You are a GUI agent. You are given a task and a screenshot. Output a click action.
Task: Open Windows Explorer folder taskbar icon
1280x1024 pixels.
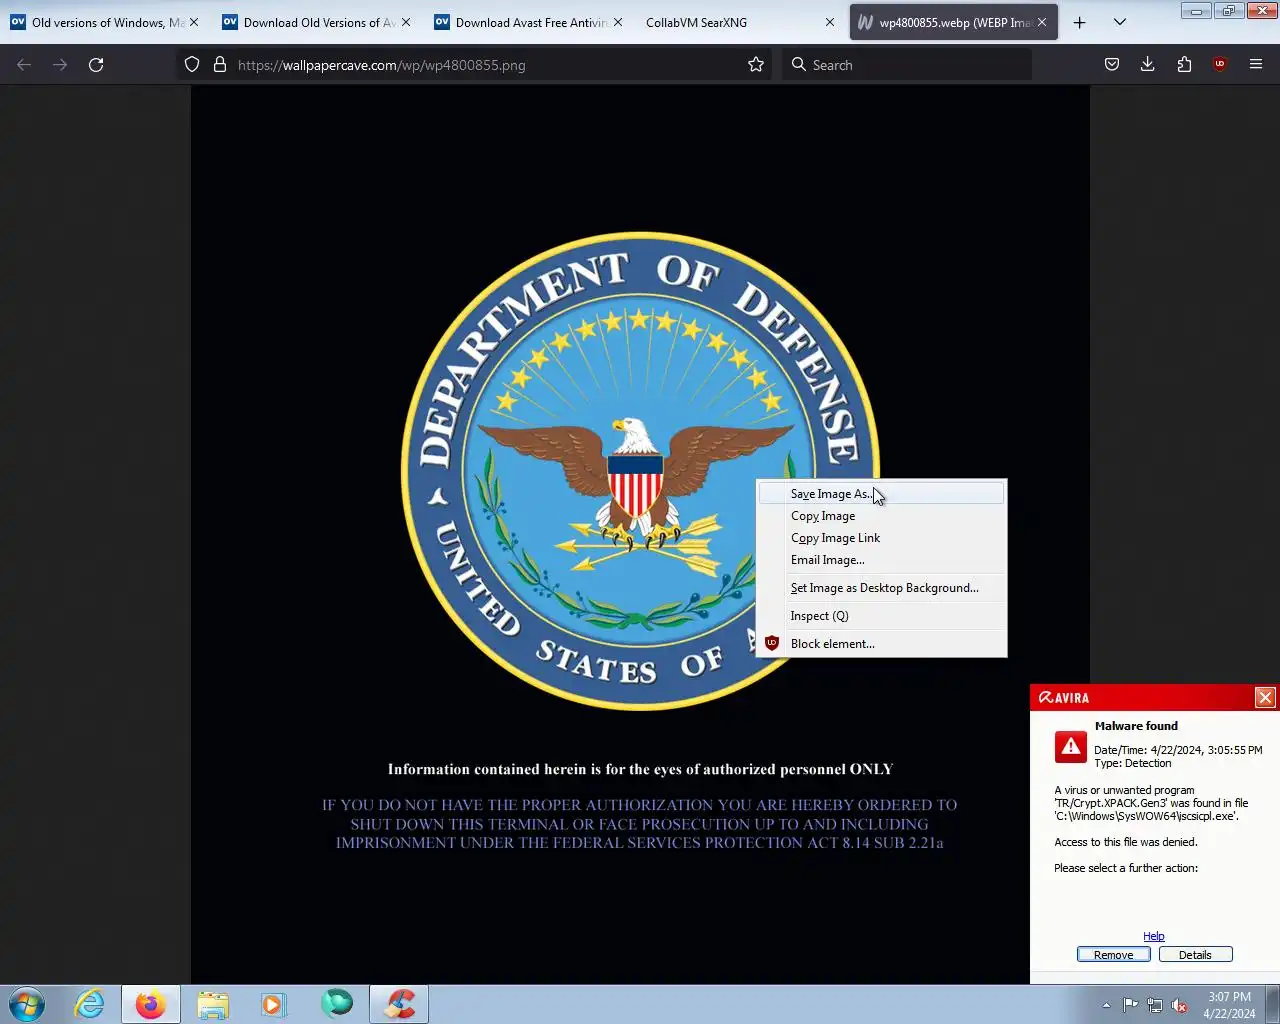point(213,1004)
